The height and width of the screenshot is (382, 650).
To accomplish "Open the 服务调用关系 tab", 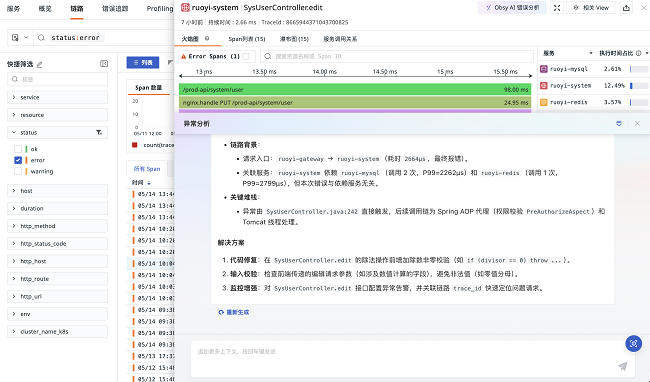I will tap(340, 39).
